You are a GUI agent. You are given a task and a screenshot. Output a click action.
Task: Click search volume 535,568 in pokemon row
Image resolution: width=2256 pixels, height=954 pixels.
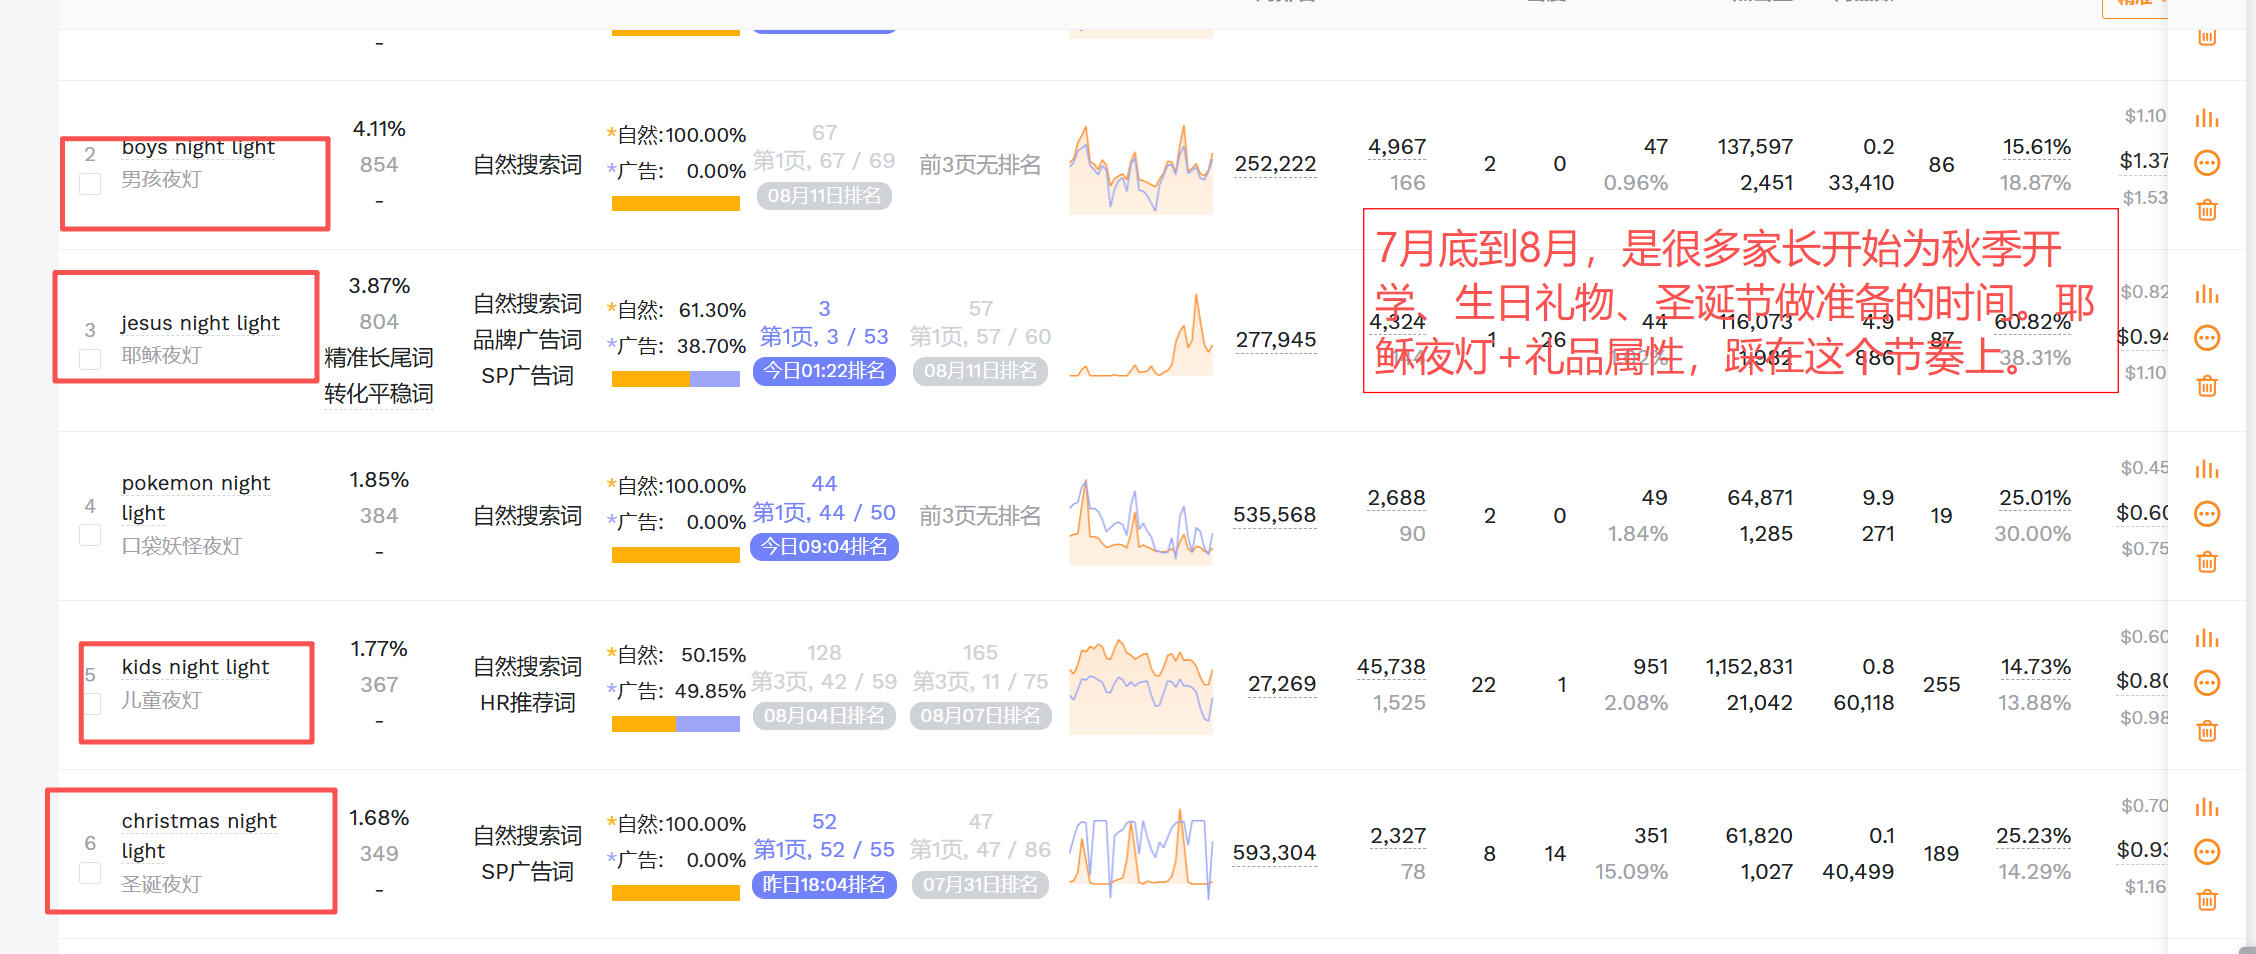[x=1275, y=515]
